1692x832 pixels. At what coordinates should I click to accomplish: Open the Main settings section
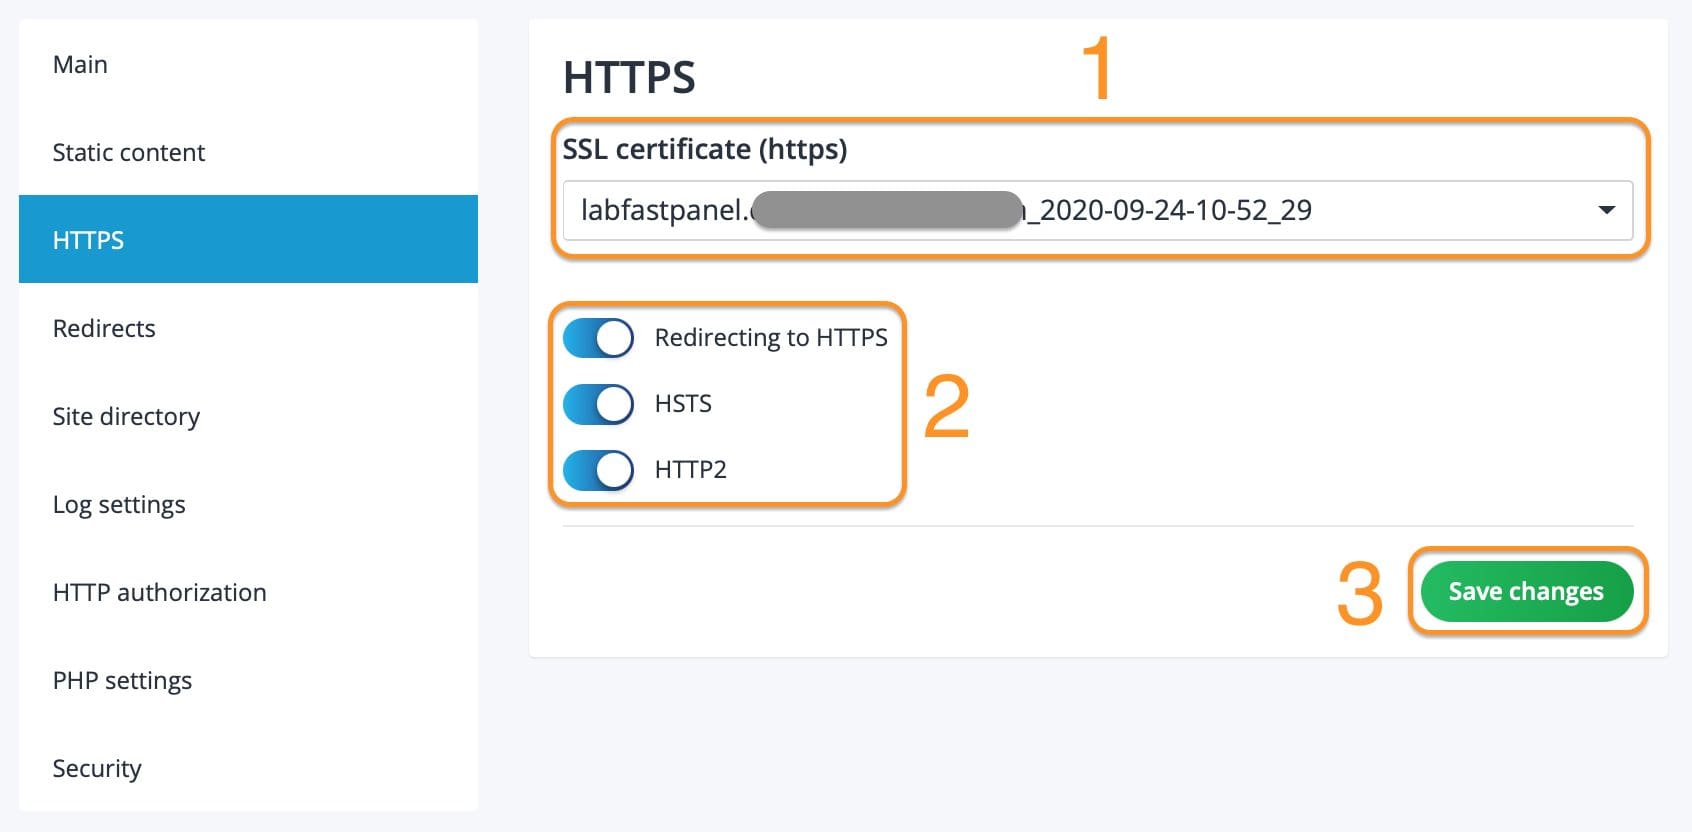80,65
